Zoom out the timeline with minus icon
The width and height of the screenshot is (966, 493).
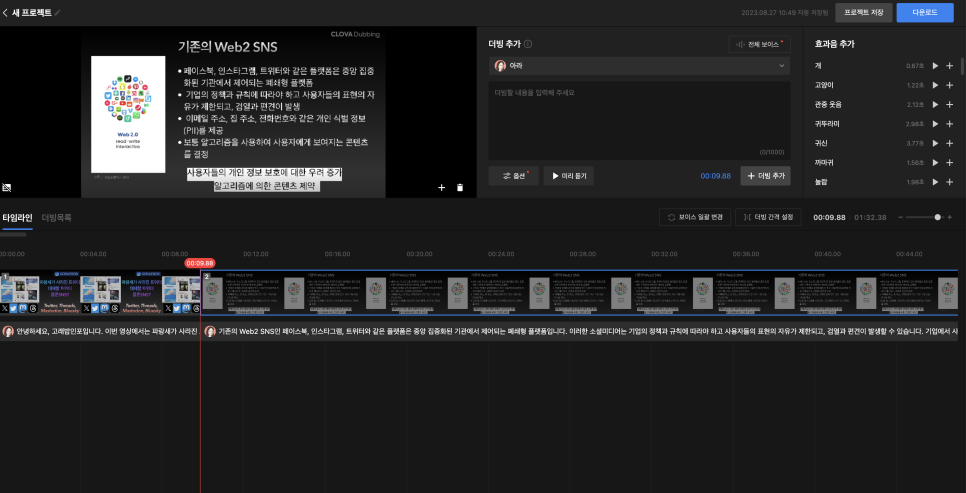coord(901,218)
